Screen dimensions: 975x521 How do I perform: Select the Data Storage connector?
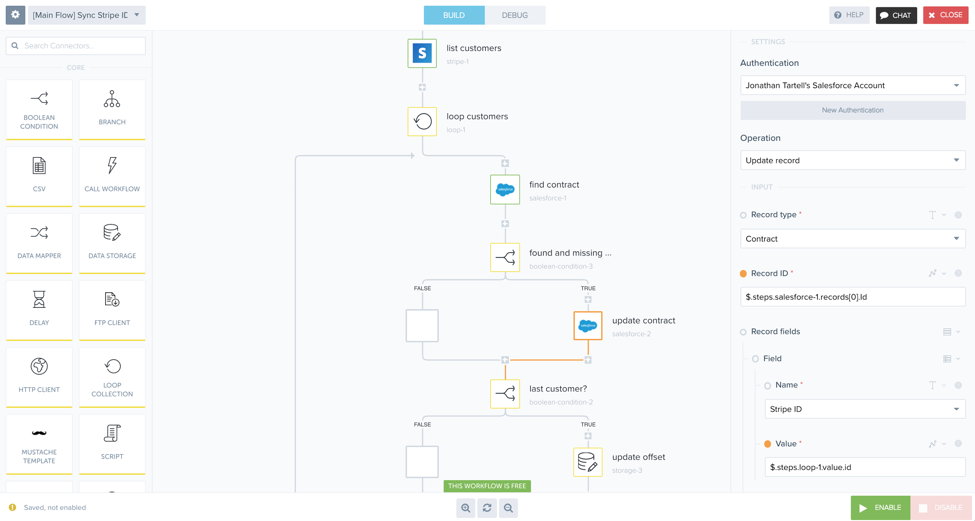click(112, 243)
